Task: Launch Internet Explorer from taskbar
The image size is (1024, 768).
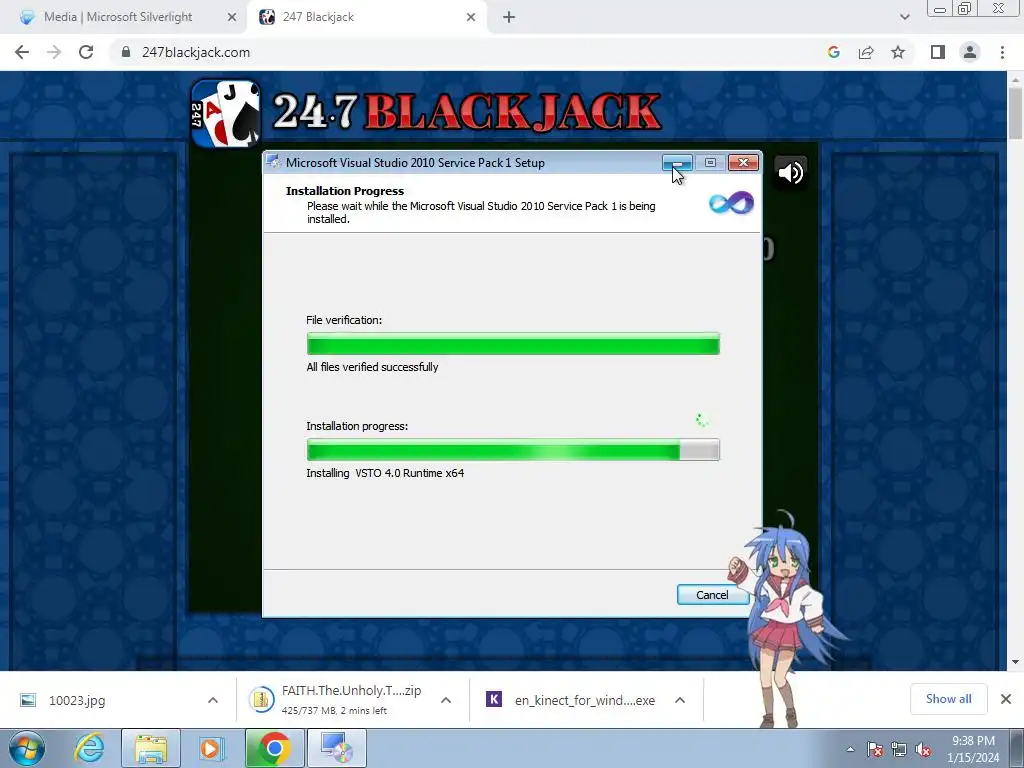Action: click(89, 748)
